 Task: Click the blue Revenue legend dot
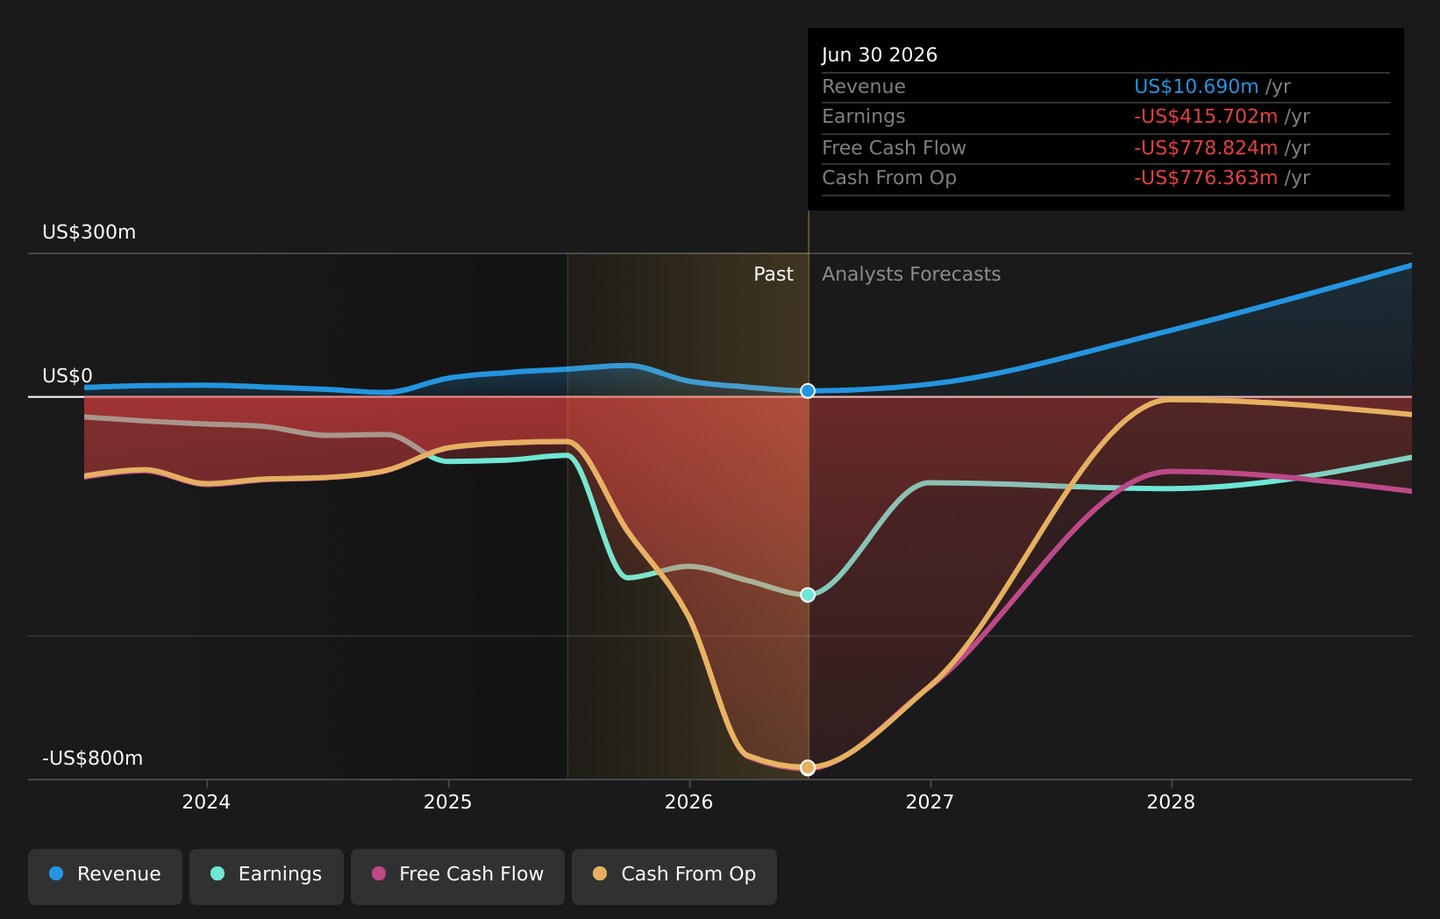pyautogui.click(x=56, y=874)
